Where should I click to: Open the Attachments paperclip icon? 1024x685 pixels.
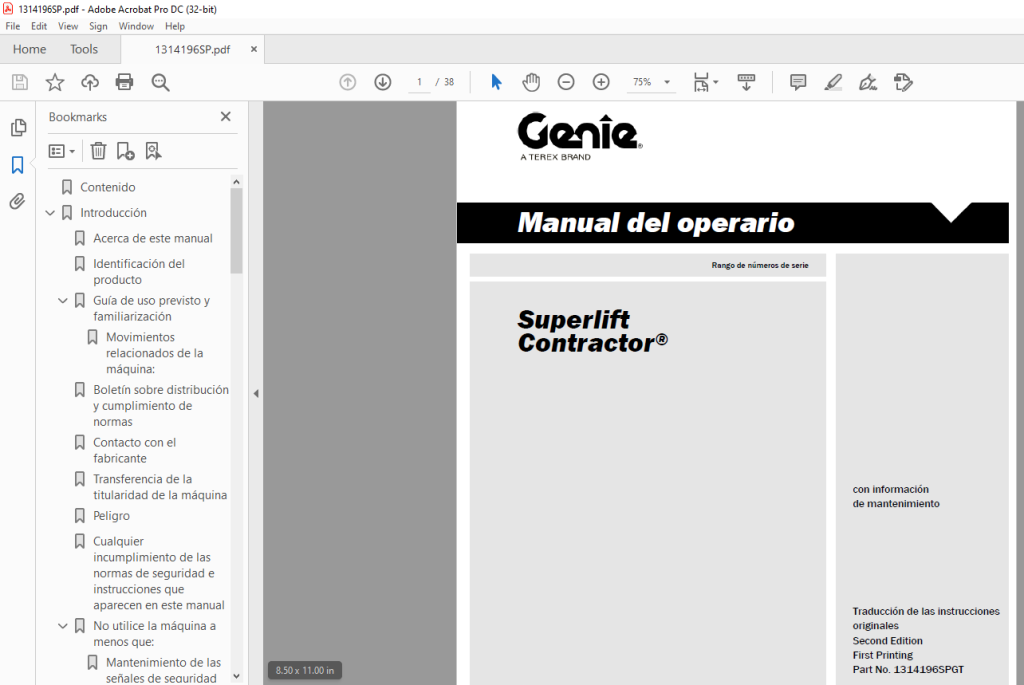(18, 201)
